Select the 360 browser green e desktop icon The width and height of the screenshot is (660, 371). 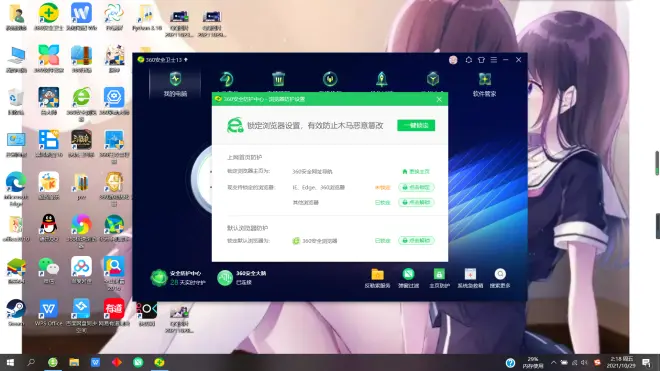81,104
